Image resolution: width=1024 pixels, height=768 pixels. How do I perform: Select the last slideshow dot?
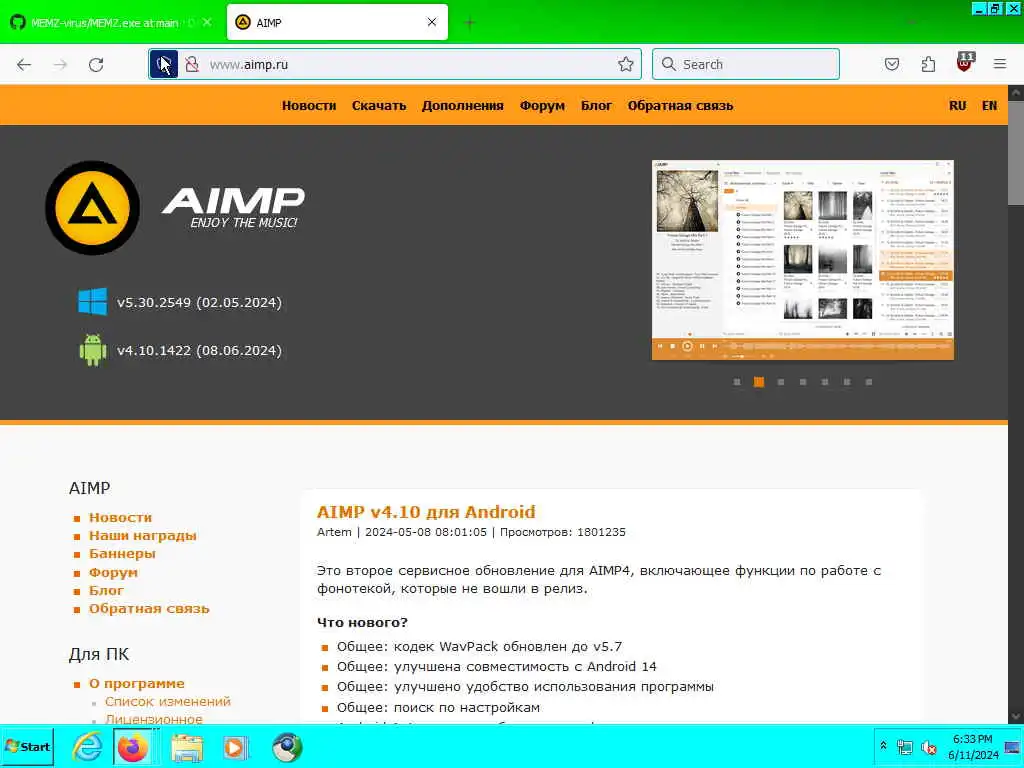pos(869,382)
